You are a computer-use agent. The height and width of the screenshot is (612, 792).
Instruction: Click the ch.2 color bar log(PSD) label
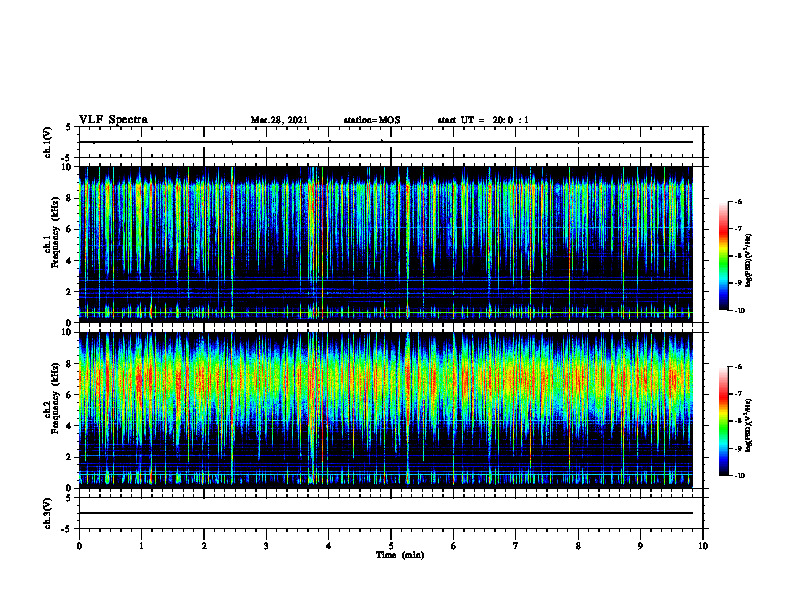tap(749, 425)
